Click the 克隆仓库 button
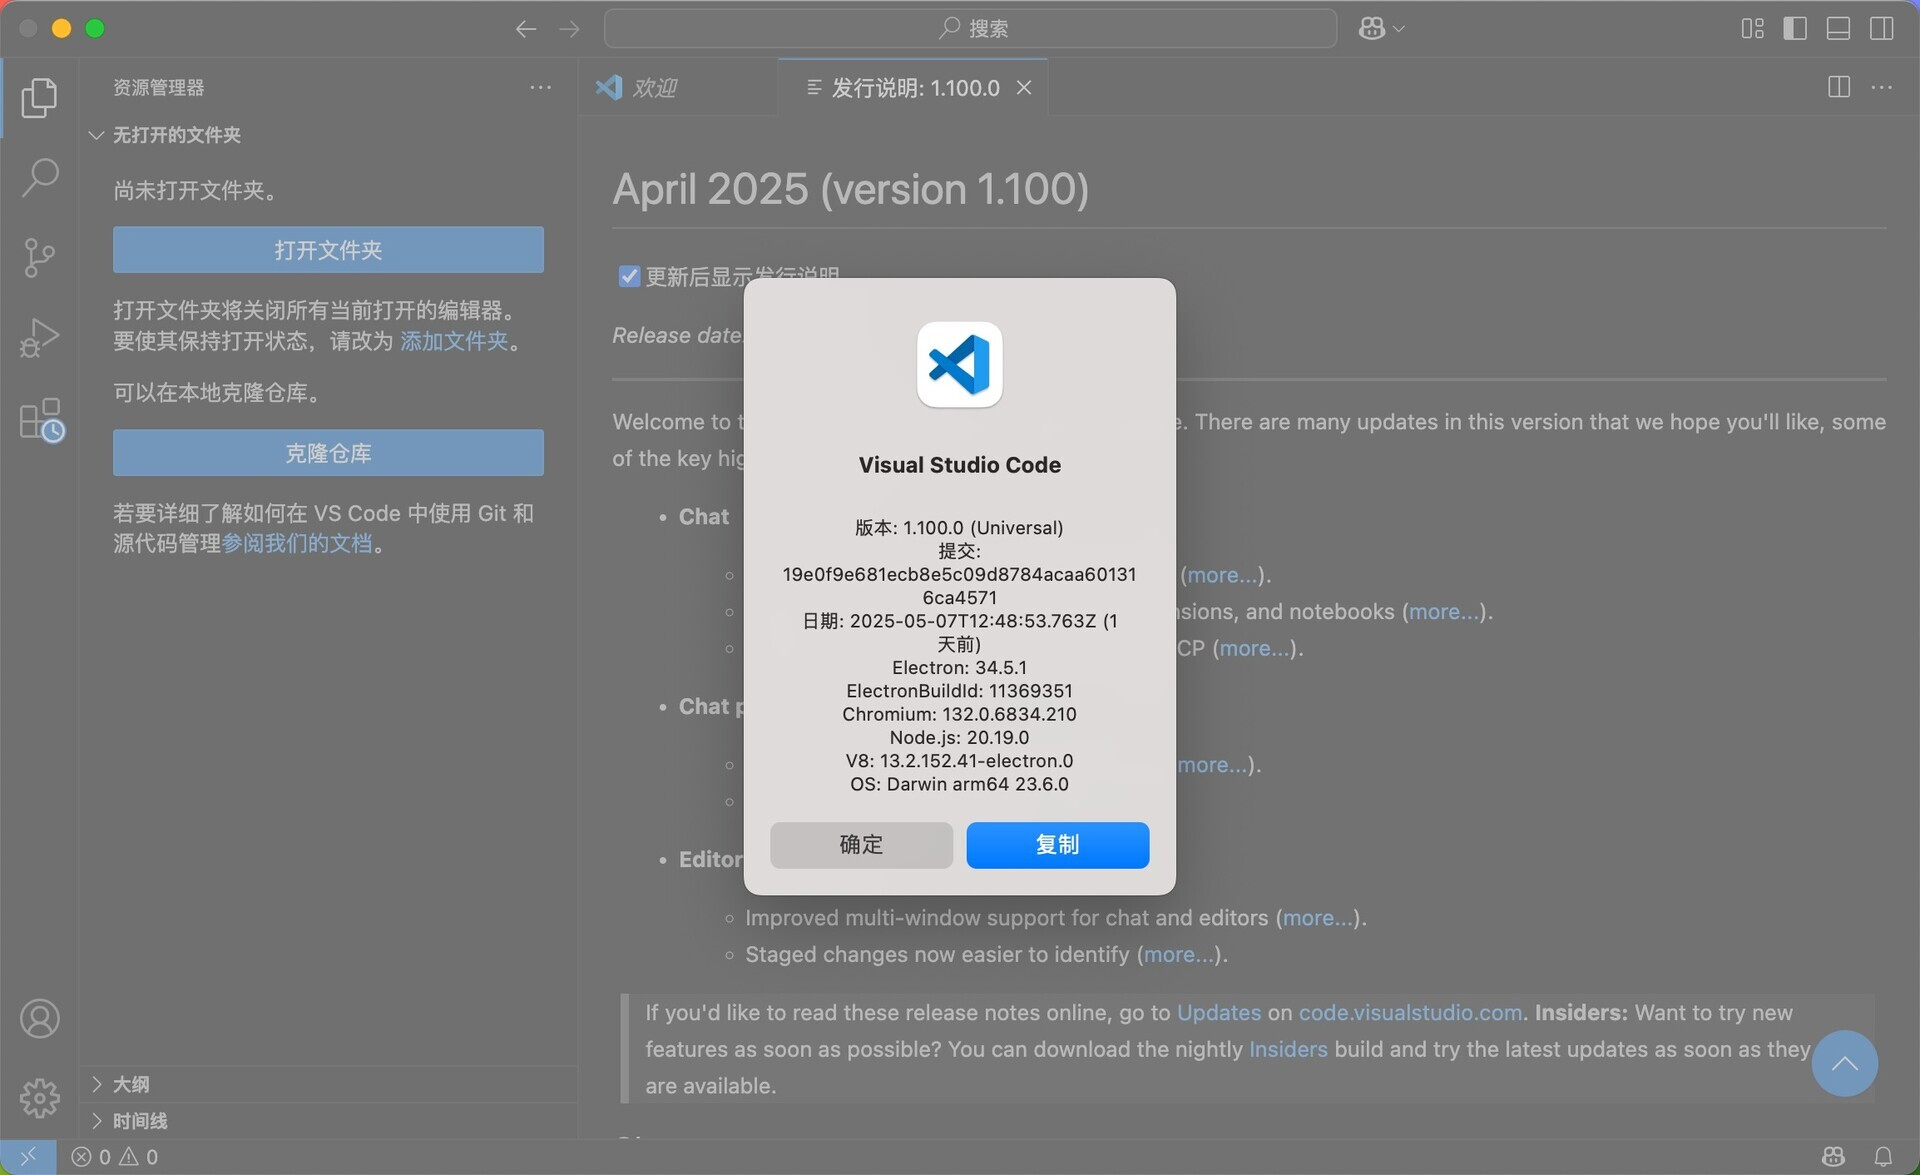The width and height of the screenshot is (1920, 1175). point(328,453)
